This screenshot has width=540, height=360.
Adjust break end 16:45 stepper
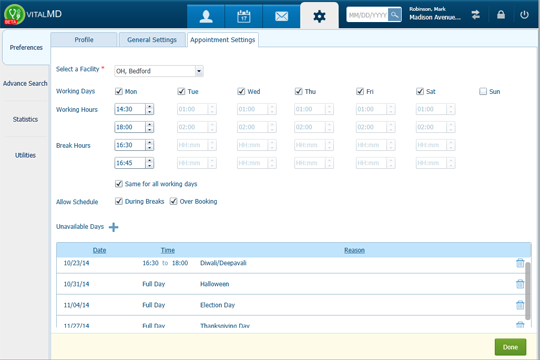[149, 163]
